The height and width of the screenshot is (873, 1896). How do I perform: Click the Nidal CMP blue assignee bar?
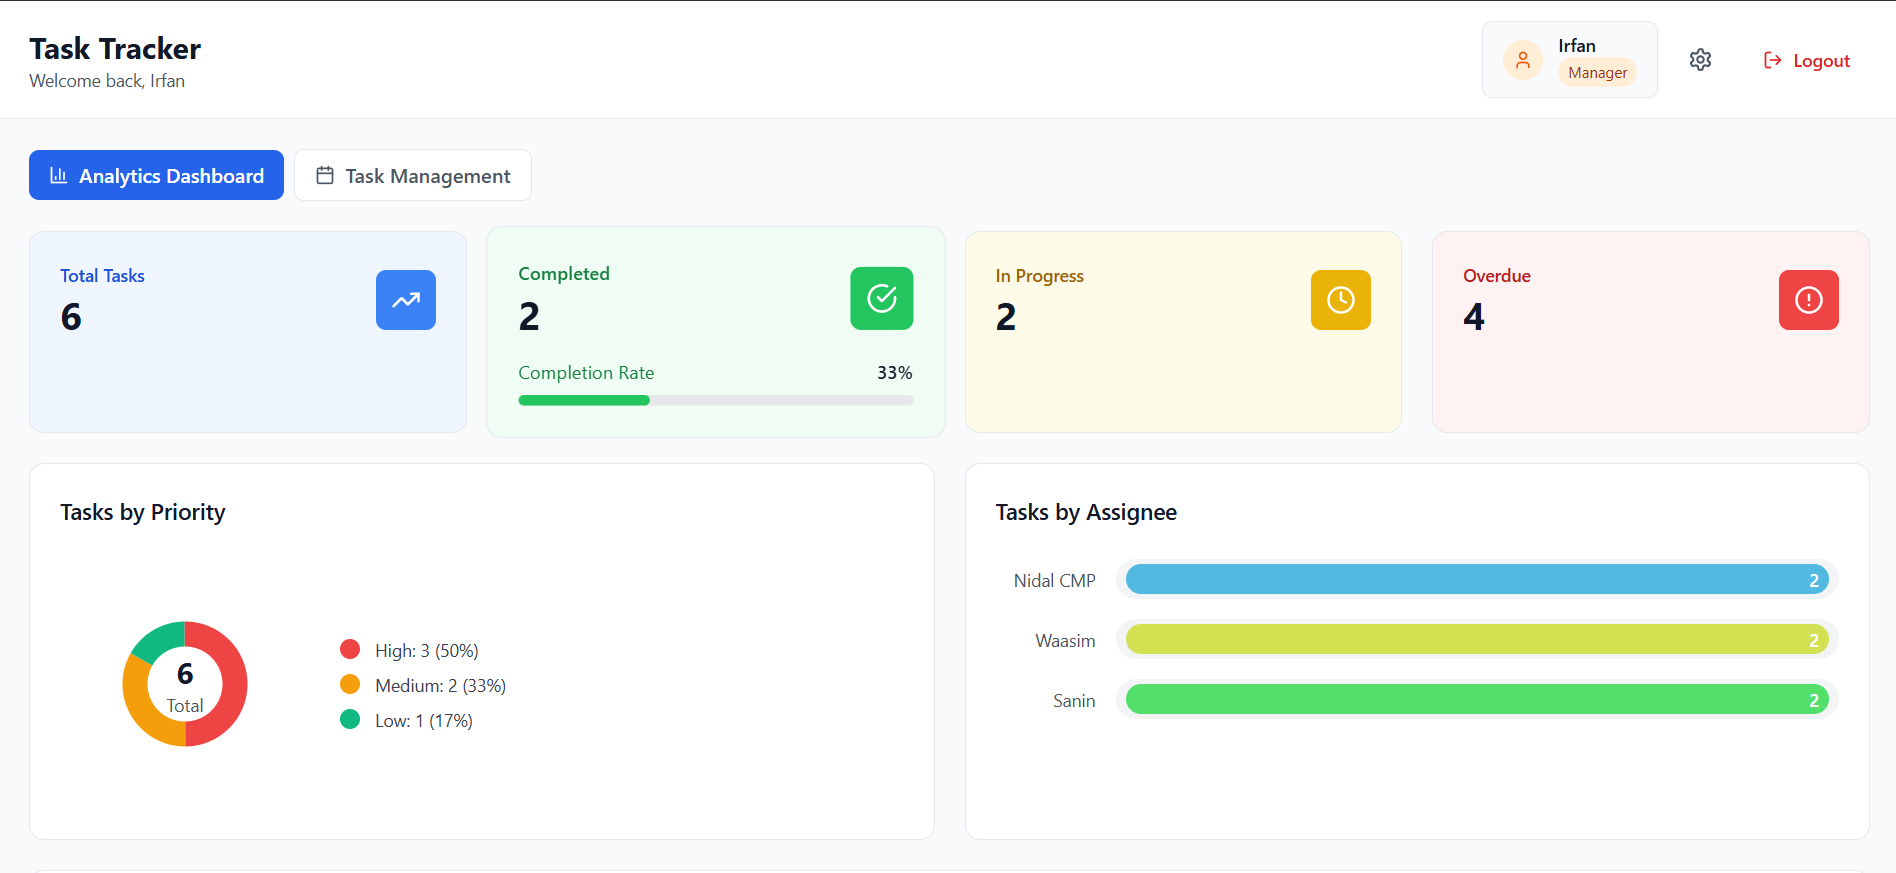click(x=1477, y=580)
